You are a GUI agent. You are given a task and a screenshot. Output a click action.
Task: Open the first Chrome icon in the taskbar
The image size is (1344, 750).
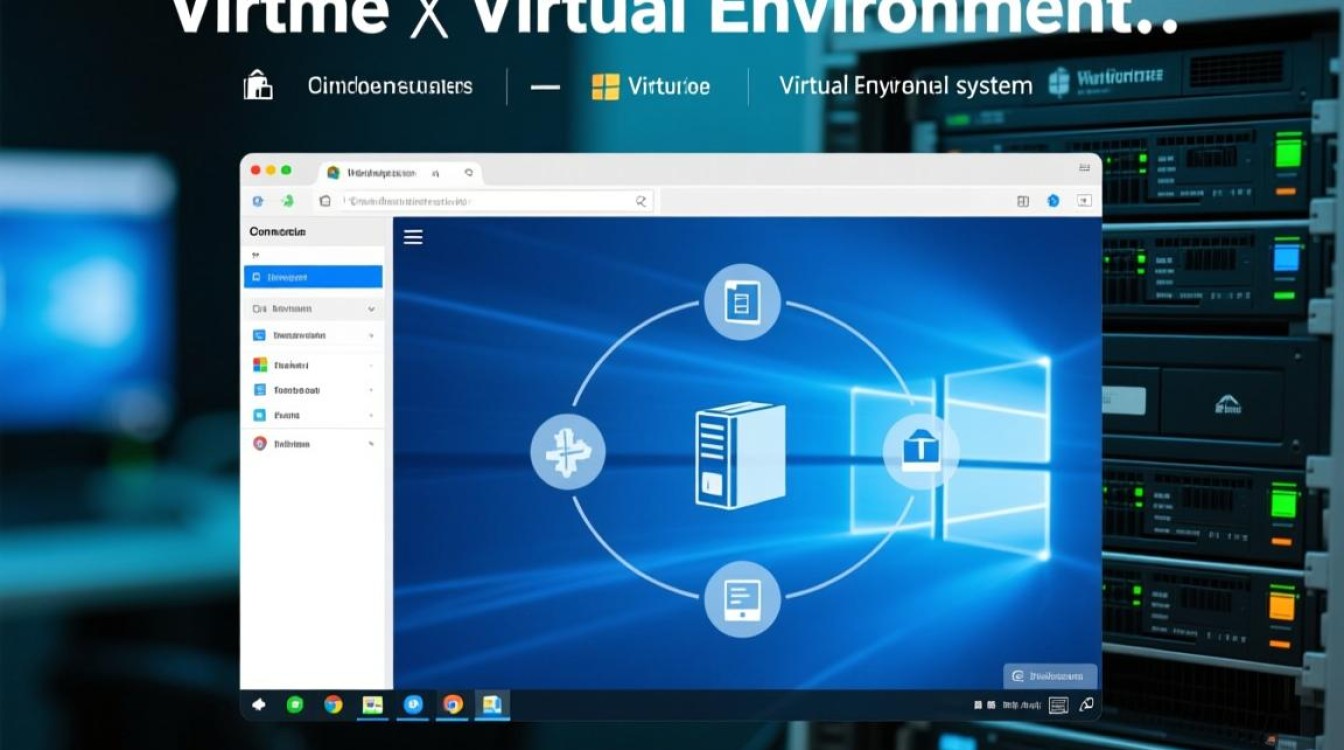(x=333, y=705)
